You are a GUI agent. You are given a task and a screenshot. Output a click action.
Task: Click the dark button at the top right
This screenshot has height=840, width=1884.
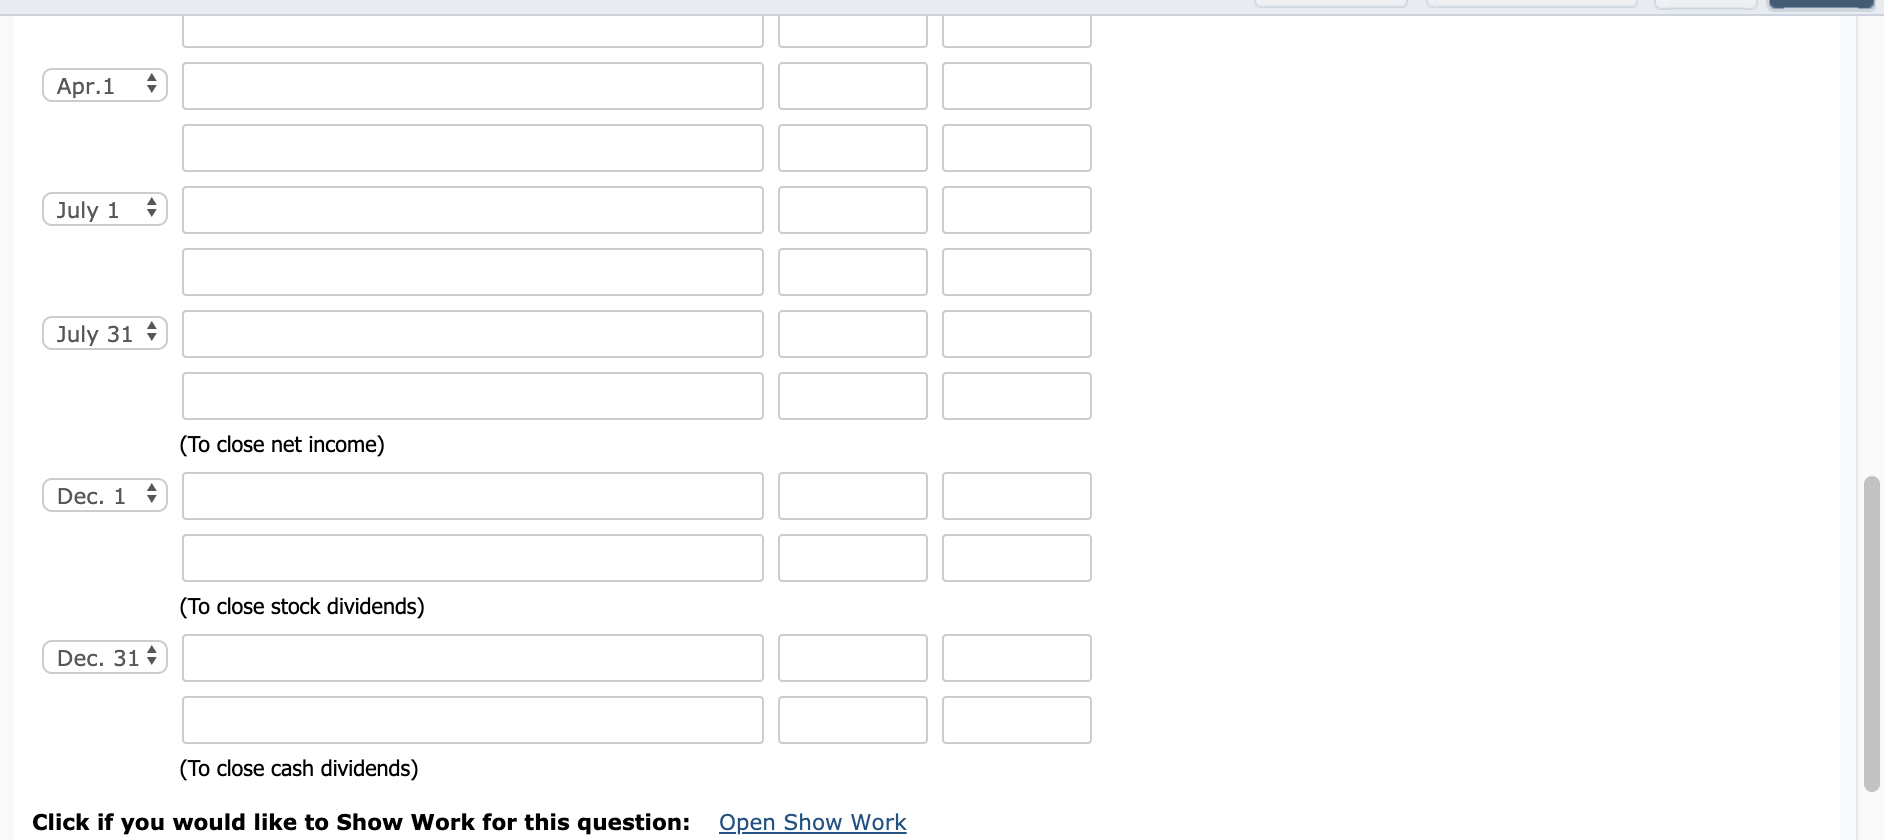tap(1820, 5)
